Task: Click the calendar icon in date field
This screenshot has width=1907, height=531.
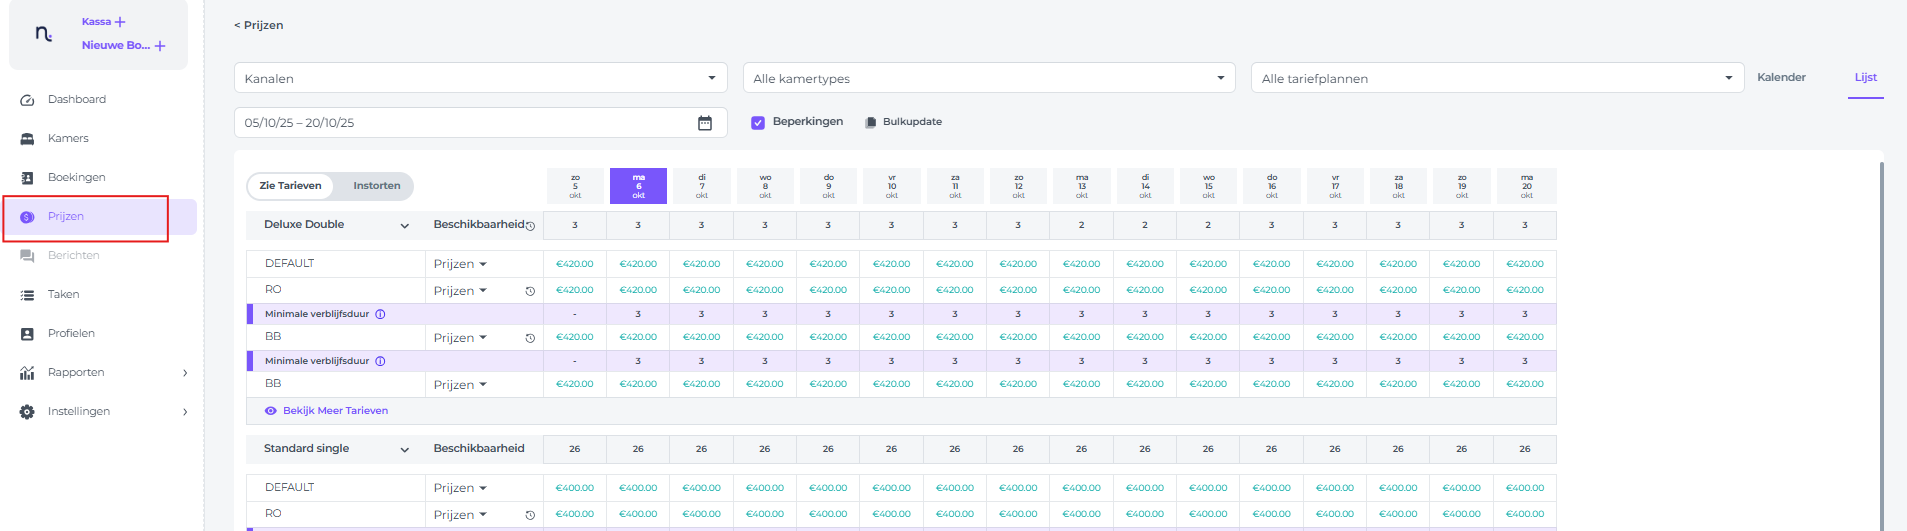Action: (x=705, y=123)
